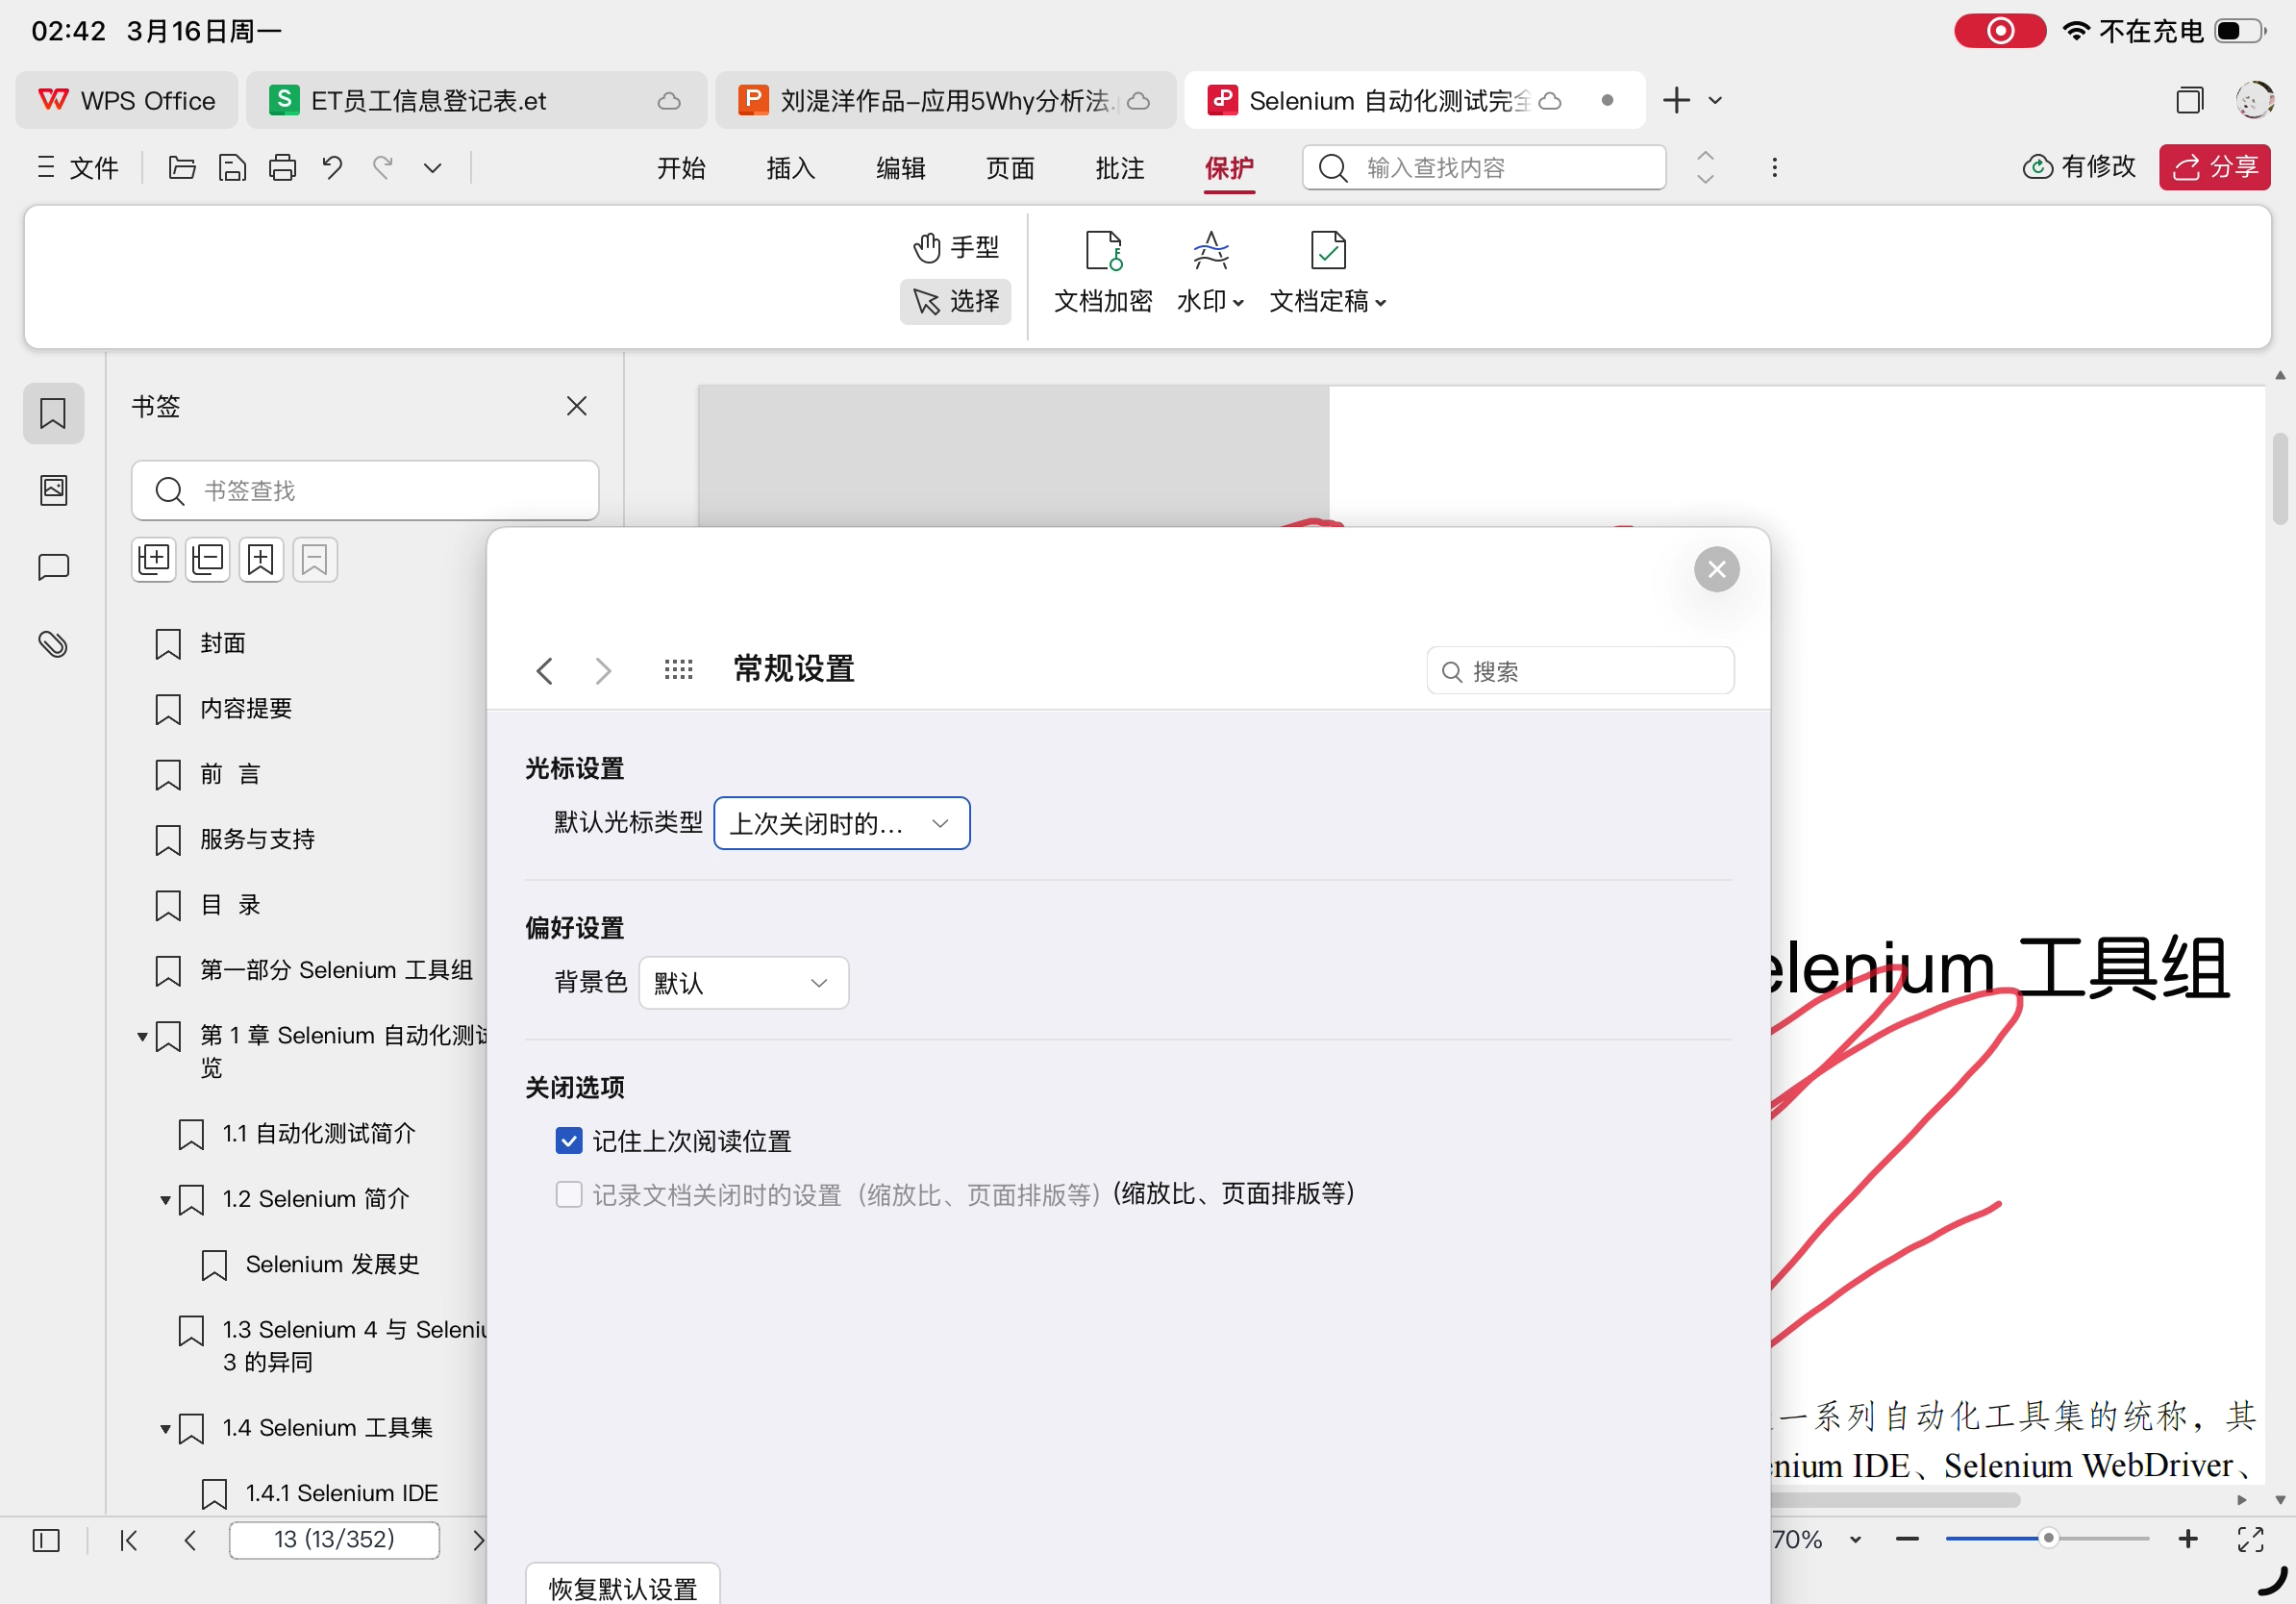Click the 恢复默认设置 button
Screen dimensions: 2296x1604
click(622, 1587)
